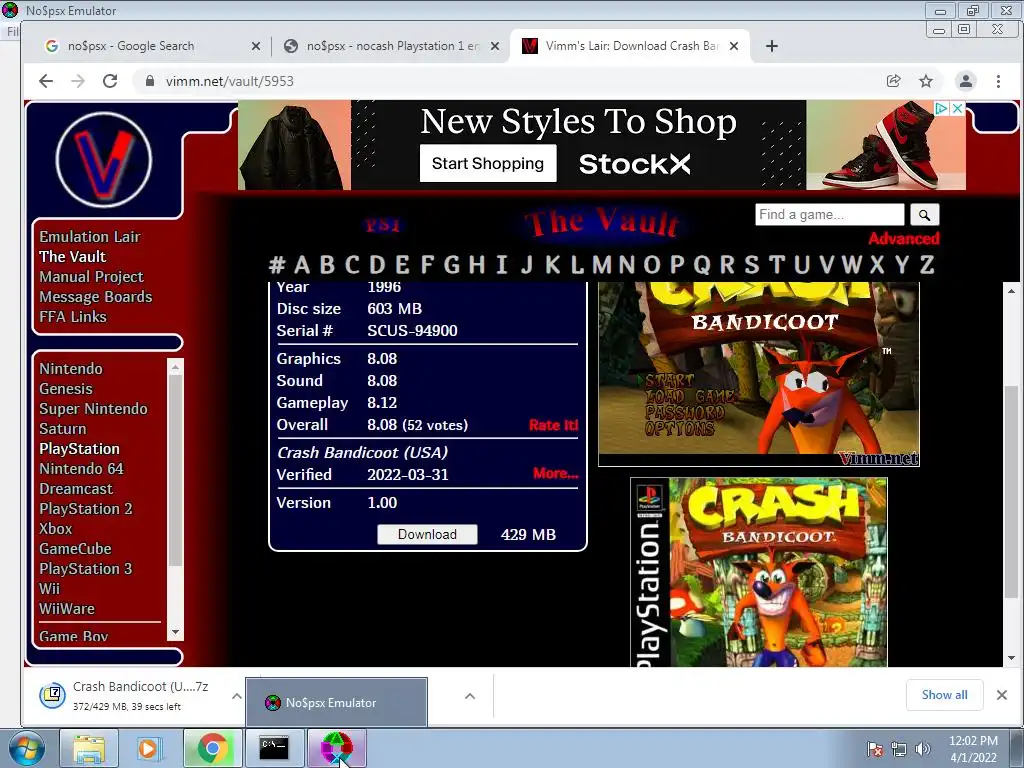
Task: Switch to Chrome in taskbar
Action: point(212,748)
